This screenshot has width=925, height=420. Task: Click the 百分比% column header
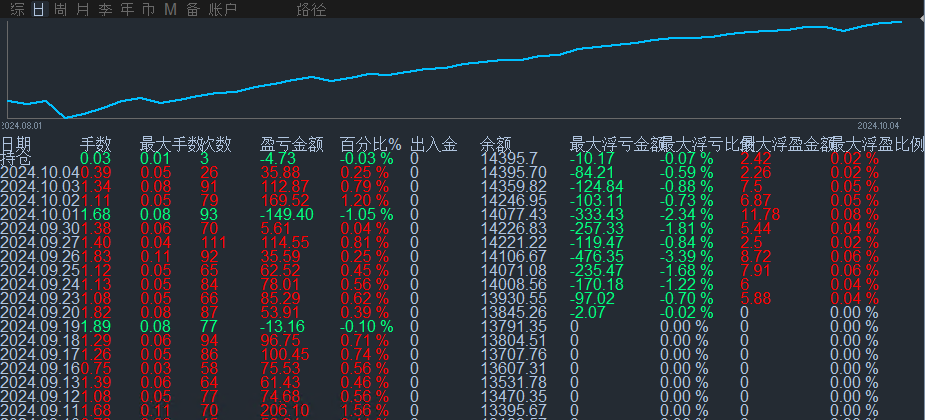[x=370, y=145]
